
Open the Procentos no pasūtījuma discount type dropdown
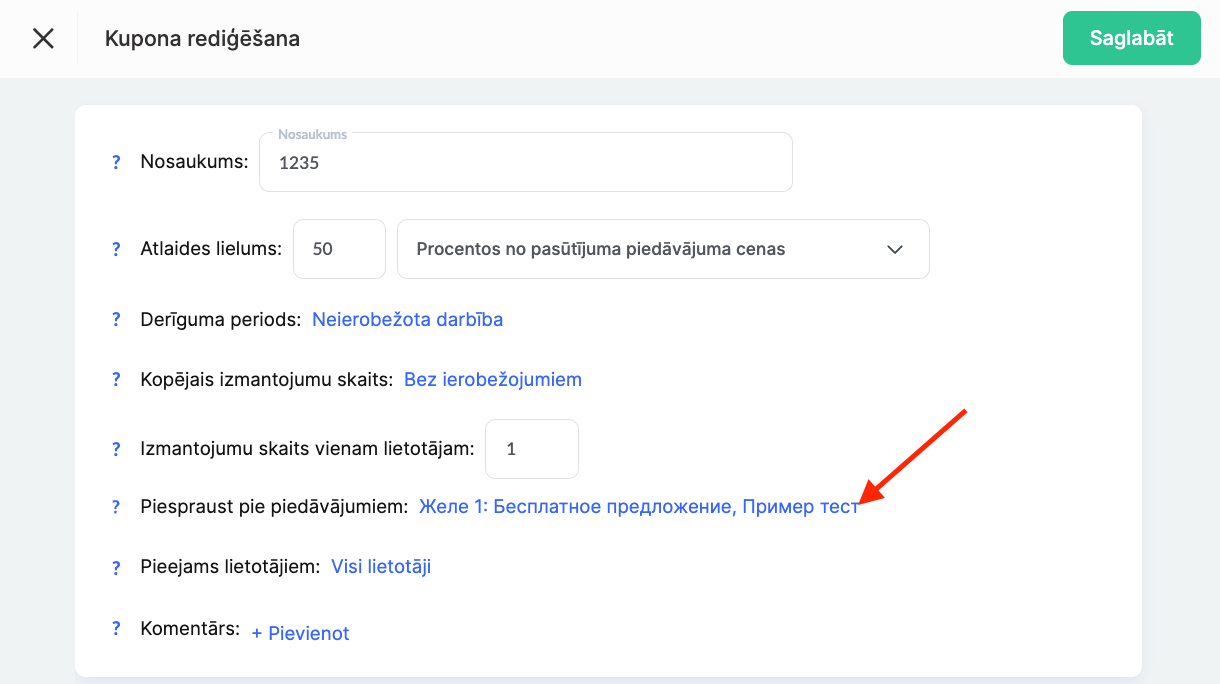click(662, 249)
